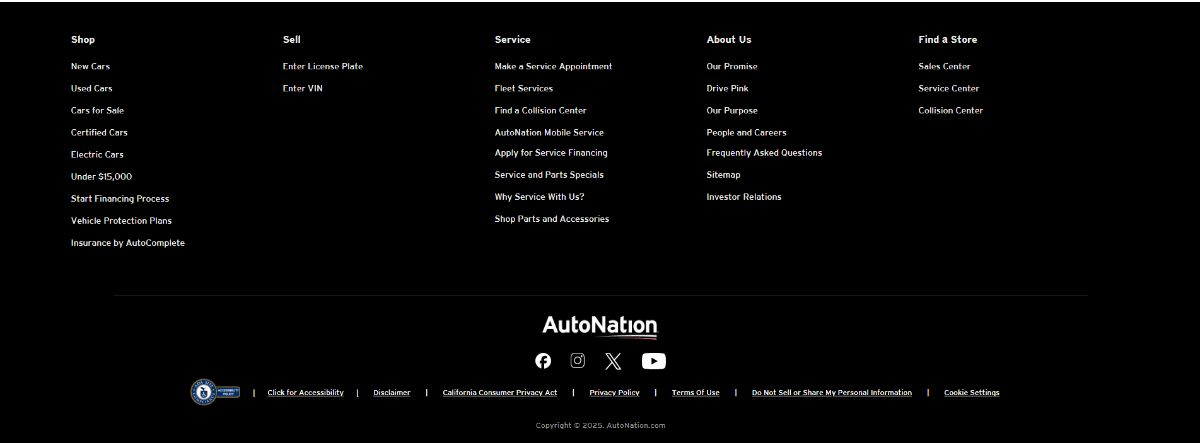The image size is (1200, 443).
Task: Open AutoNation's YouTube icon
Action: pos(654,361)
